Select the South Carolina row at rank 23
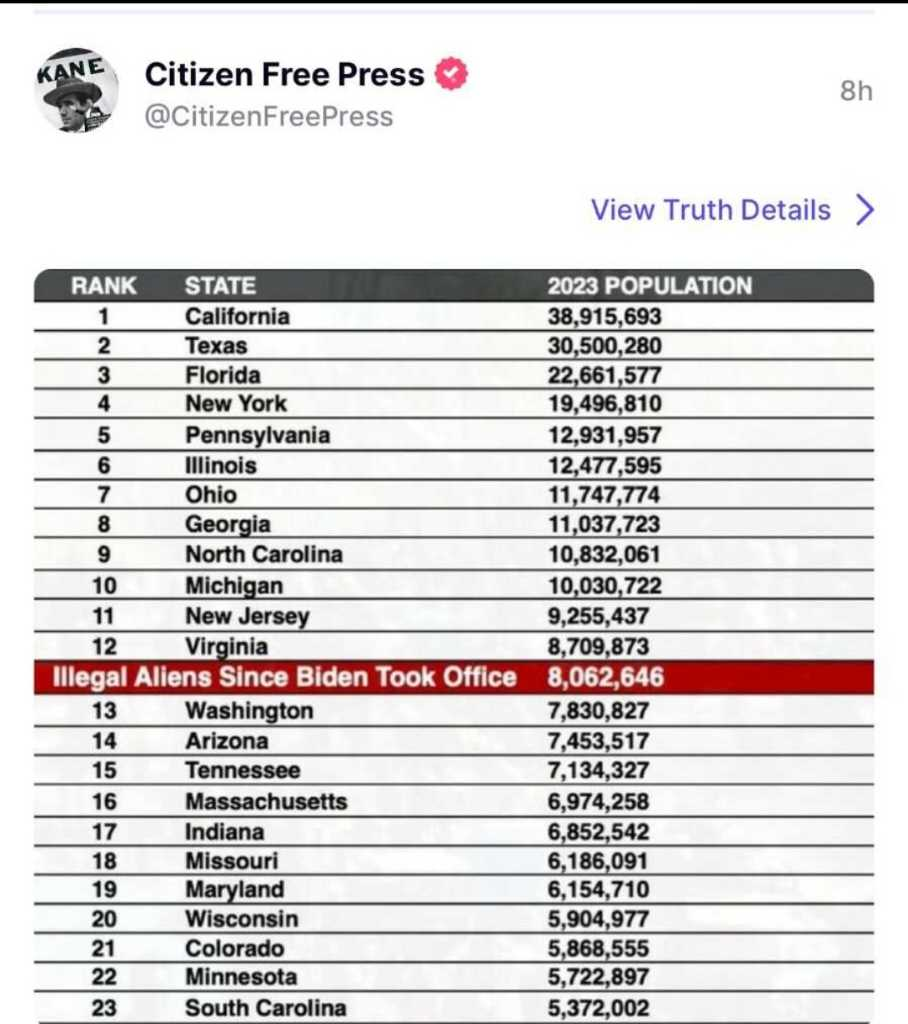Viewport: 908px width, 1024px height. (266, 1008)
